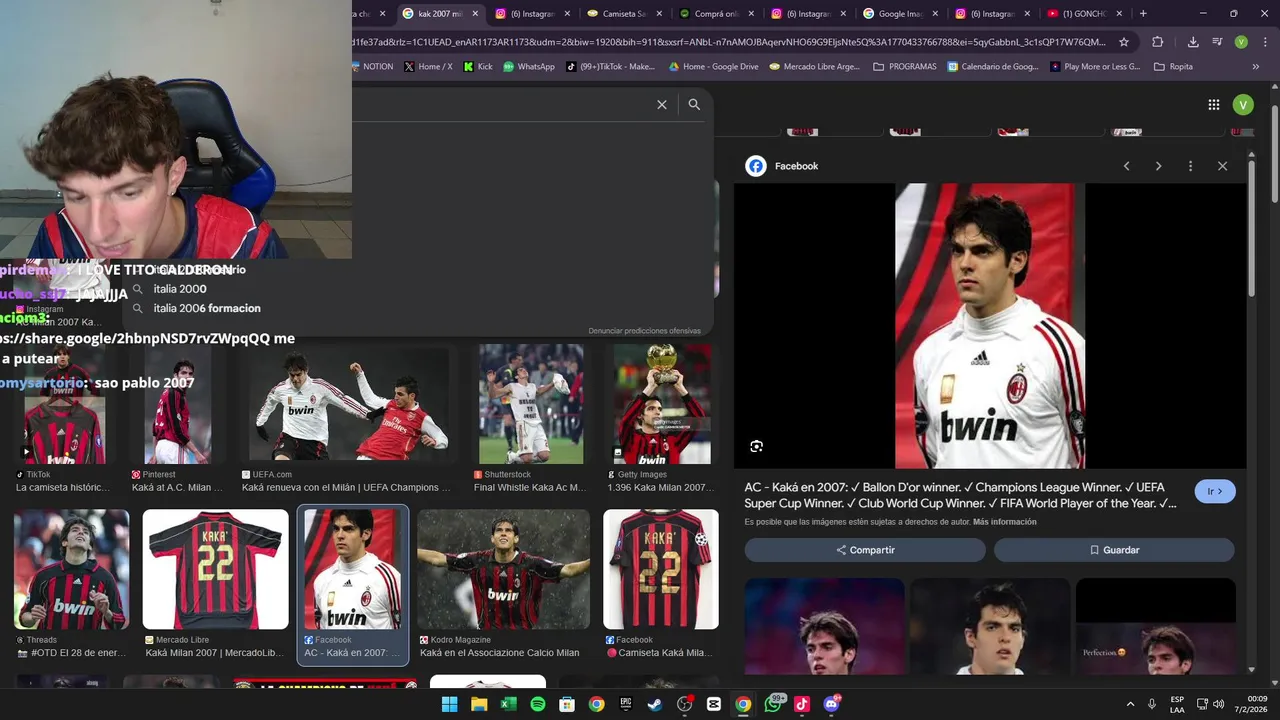The image size is (1280, 720).
Task: Expand the Ropita bookmarks folder
Action: point(1173,67)
